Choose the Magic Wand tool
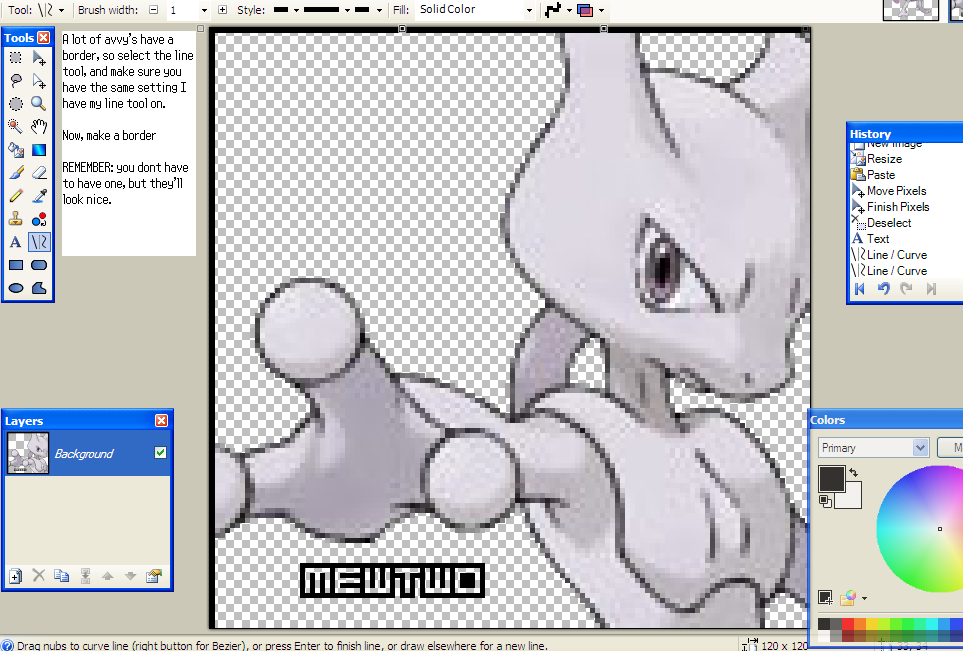The image size is (963, 651). pyautogui.click(x=15, y=127)
